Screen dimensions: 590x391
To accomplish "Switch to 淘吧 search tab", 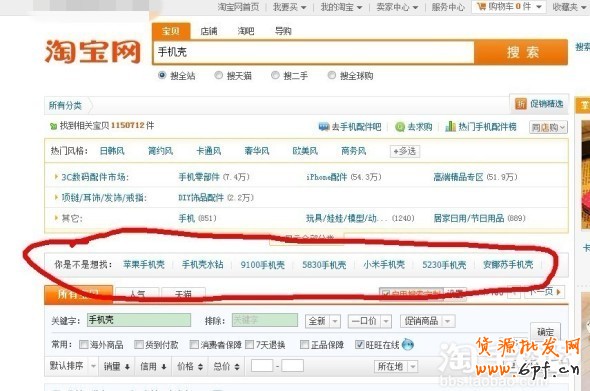I will pyautogui.click(x=246, y=31).
